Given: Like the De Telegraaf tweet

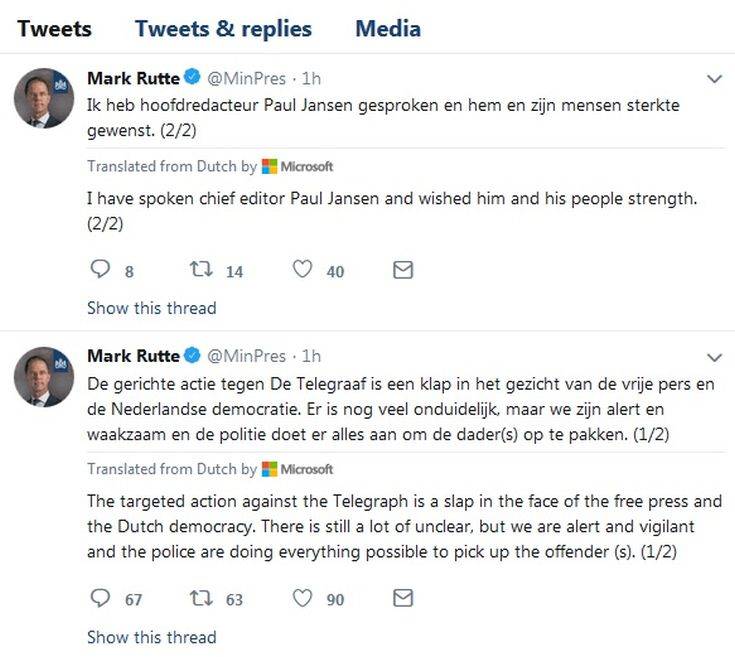Looking at the screenshot, I should [304, 598].
